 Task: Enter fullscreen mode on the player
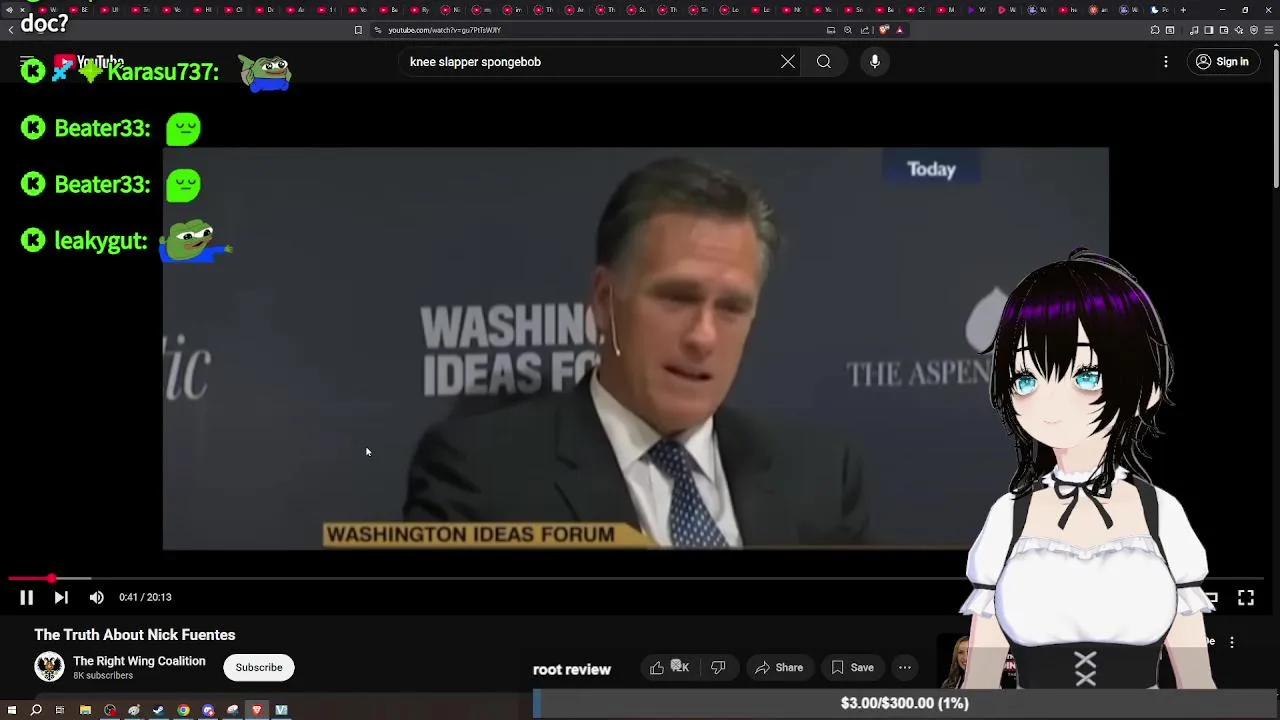pyautogui.click(x=1246, y=597)
